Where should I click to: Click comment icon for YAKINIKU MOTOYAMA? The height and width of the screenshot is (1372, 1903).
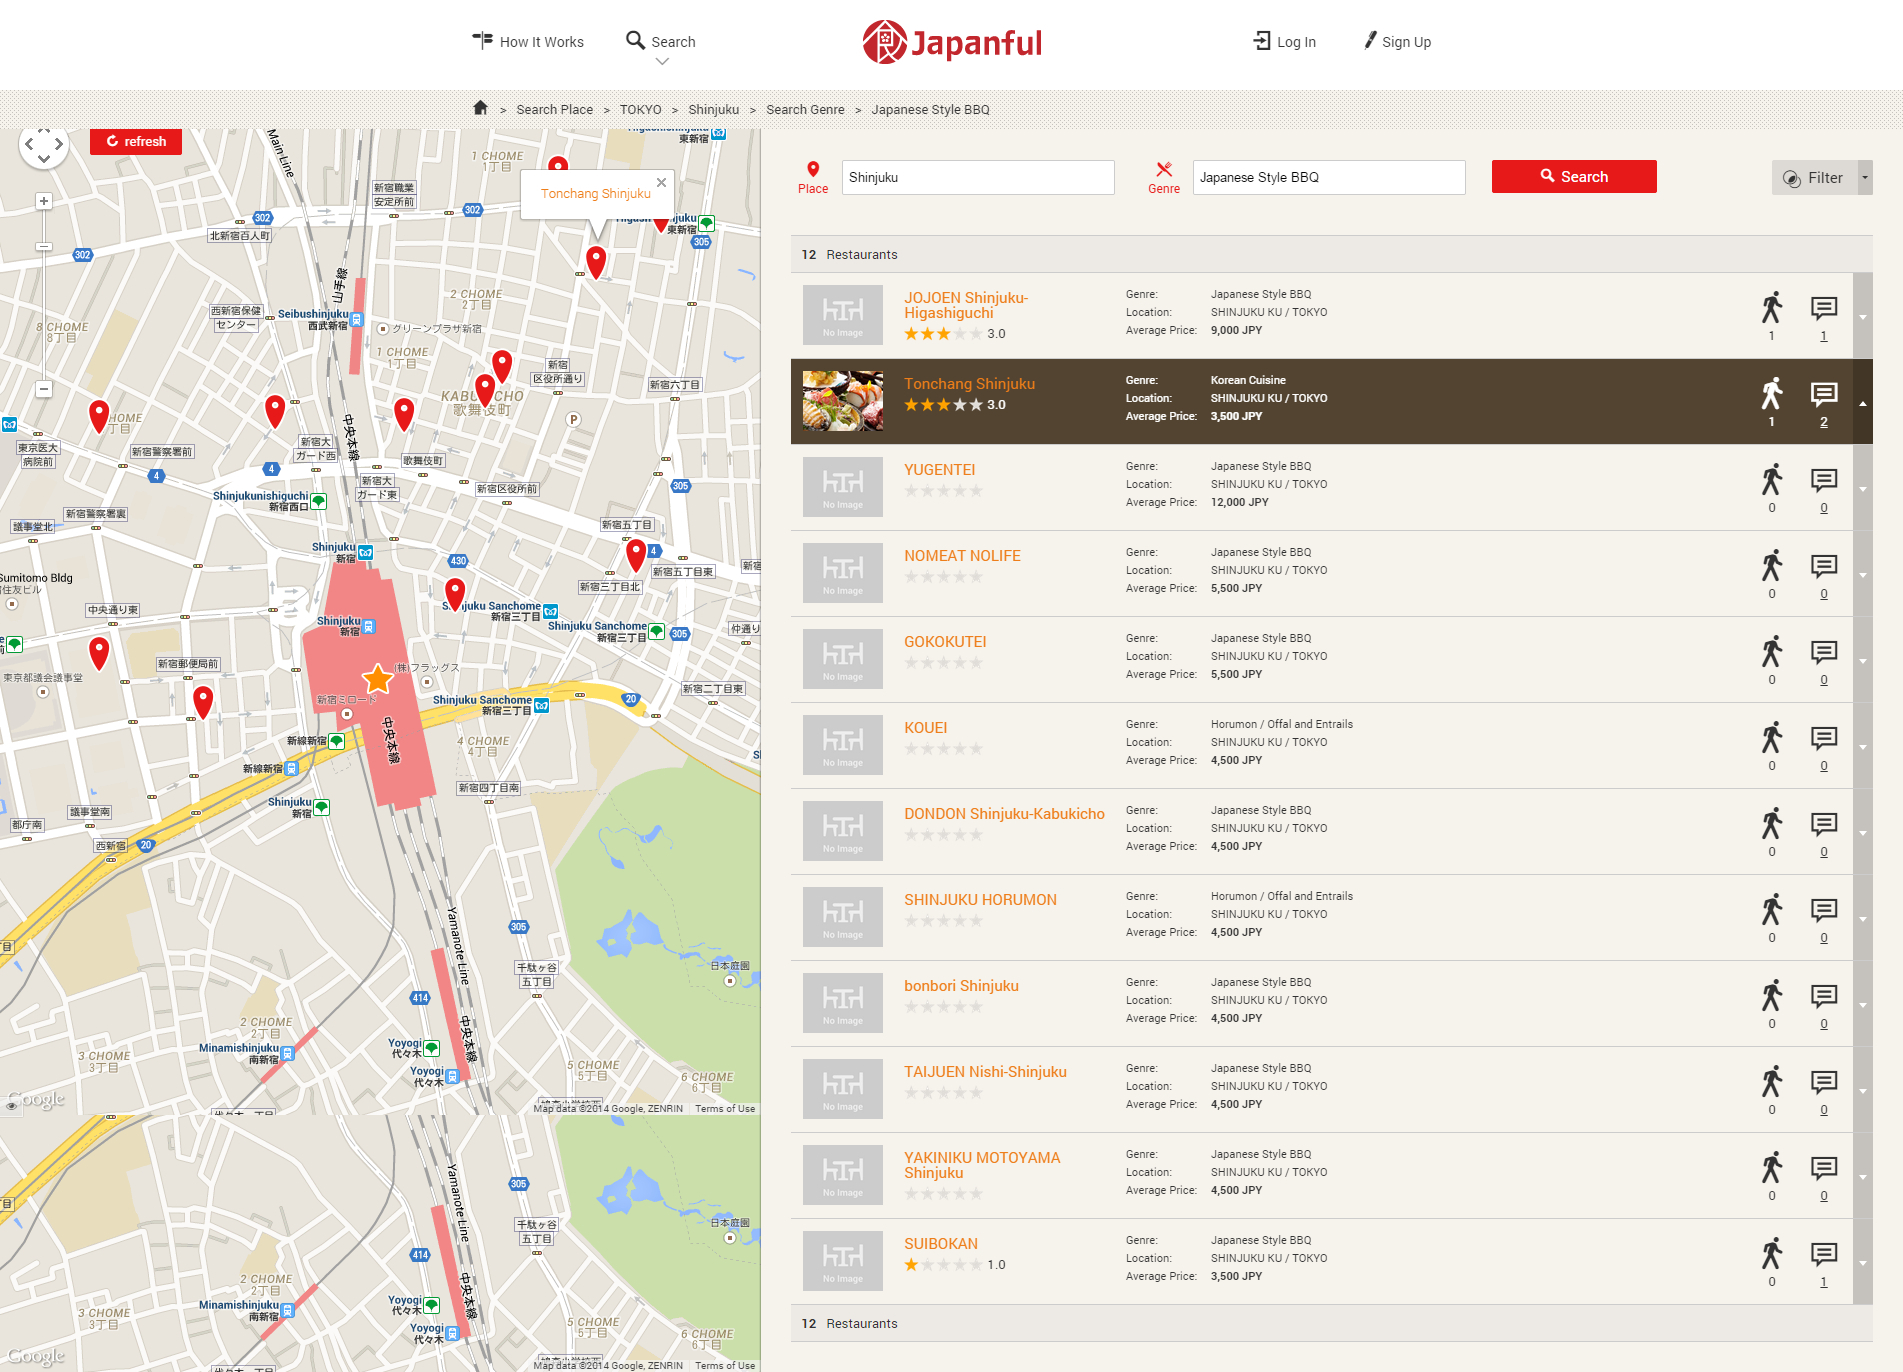click(1824, 1167)
